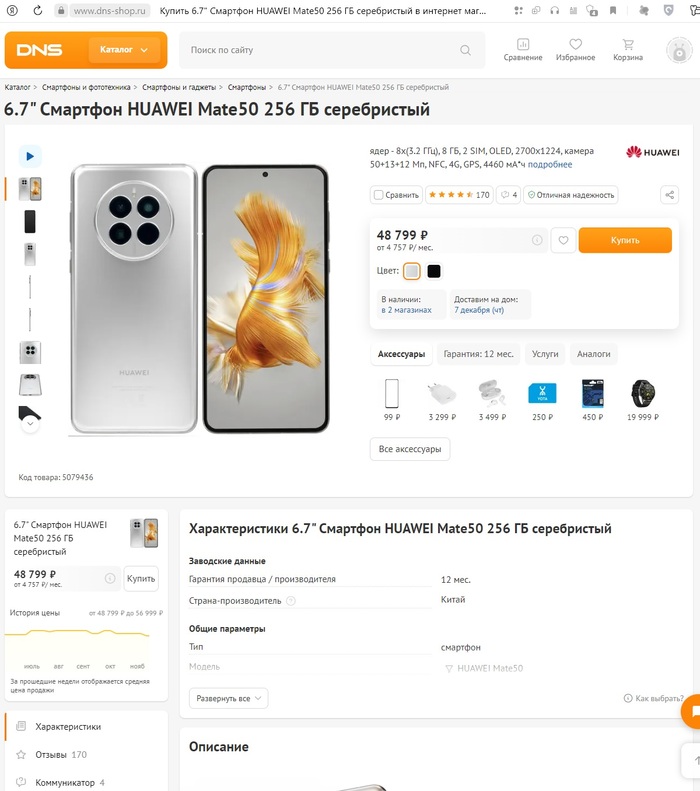The height and width of the screenshot is (791, 700).
Task: Switch to the Гарантия: 12 мес. tab
Action: pyautogui.click(x=478, y=354)
